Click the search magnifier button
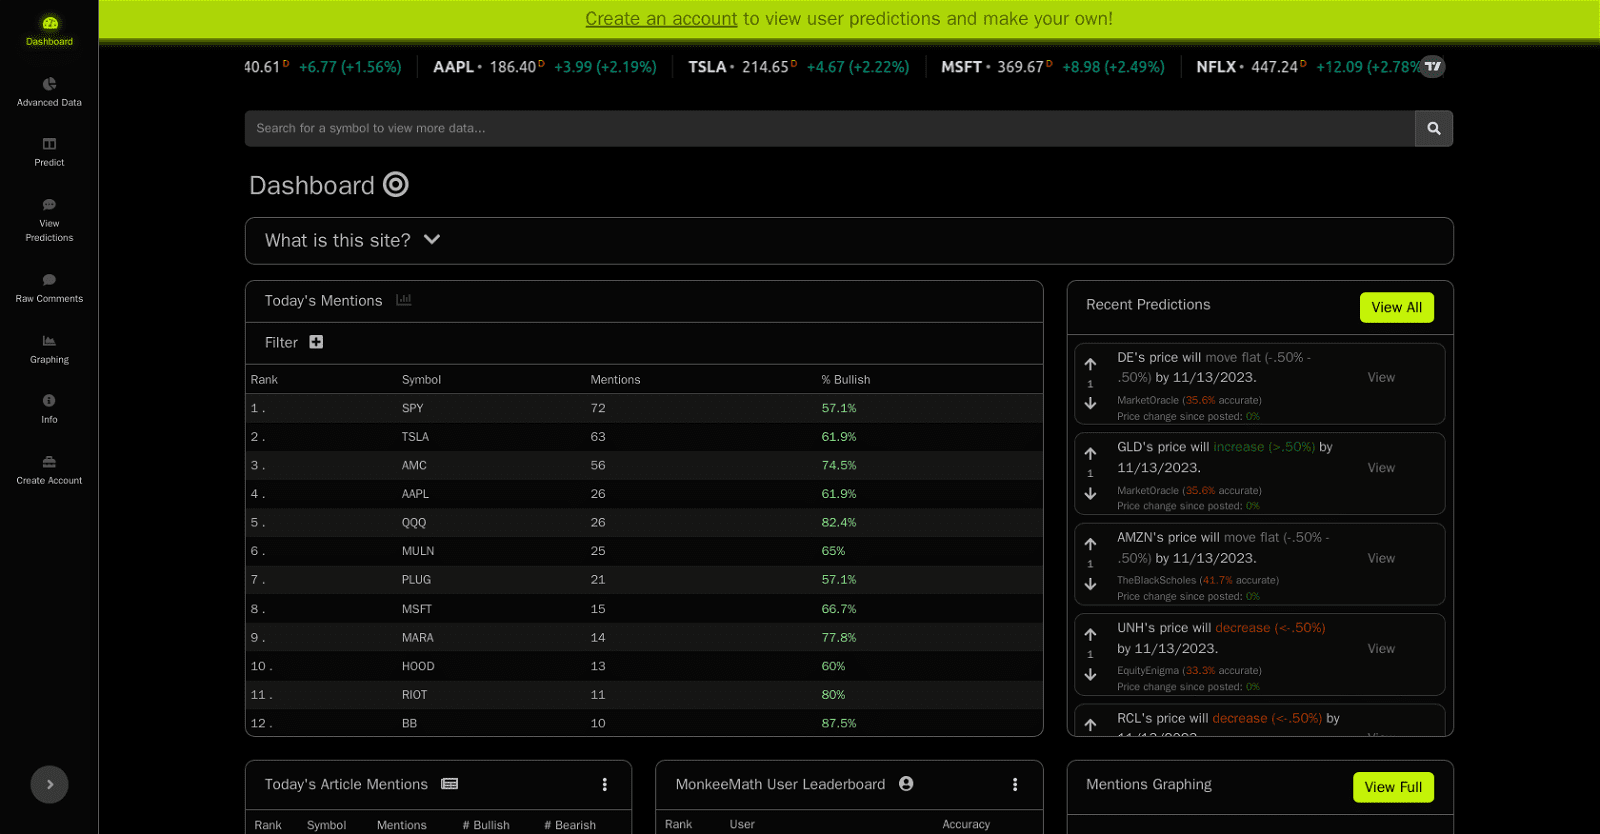Viewport: 1600px width, 834px height. [x=1434, y=129]
